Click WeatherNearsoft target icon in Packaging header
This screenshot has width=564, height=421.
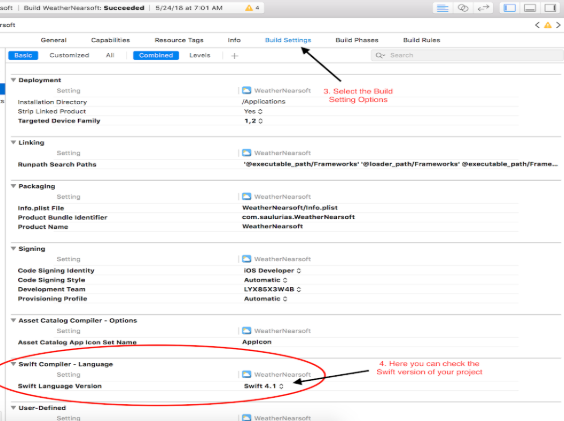coord(246,196)
